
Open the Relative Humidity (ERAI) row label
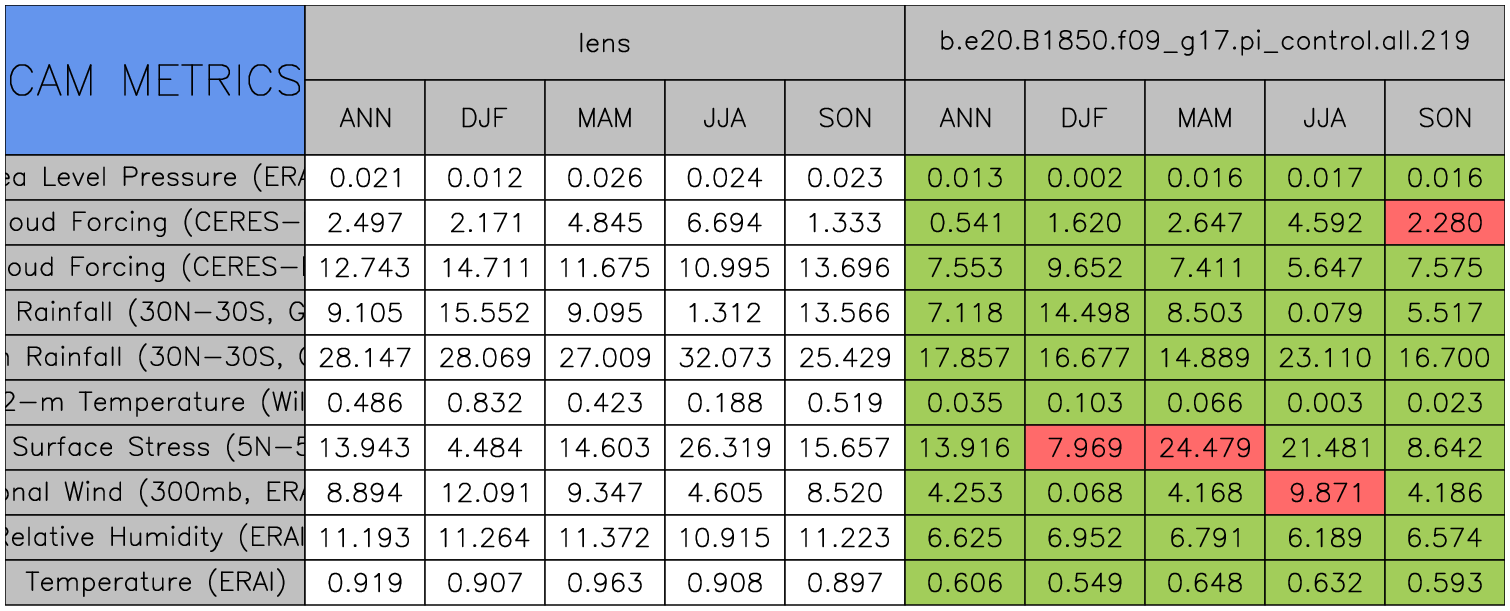(x=155, y=537)
